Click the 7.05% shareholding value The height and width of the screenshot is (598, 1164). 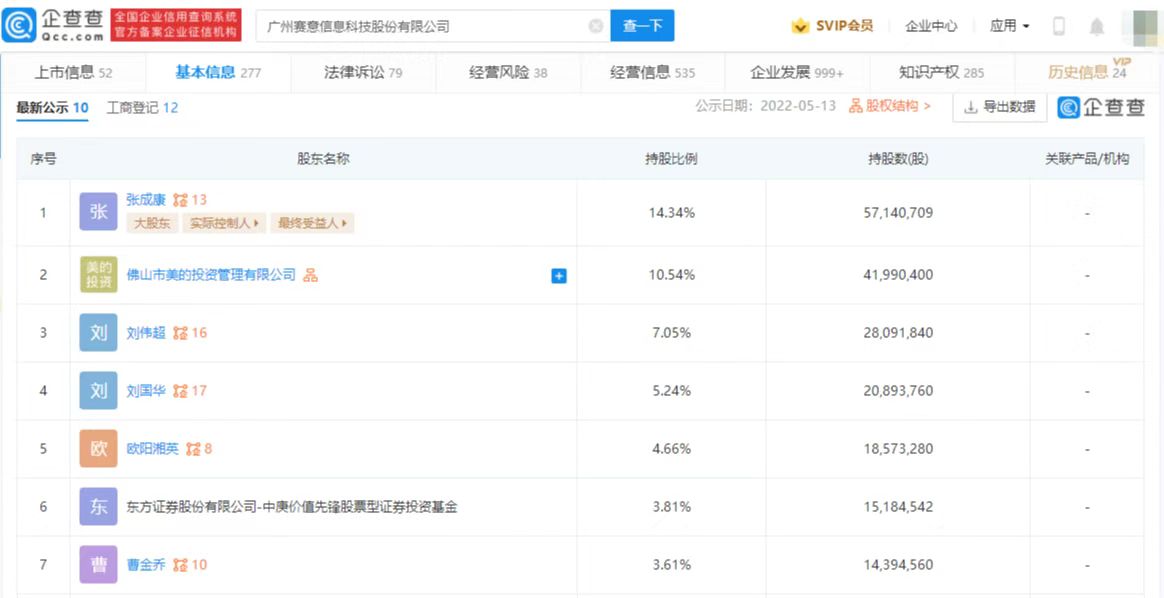click(x=671, y=333)
